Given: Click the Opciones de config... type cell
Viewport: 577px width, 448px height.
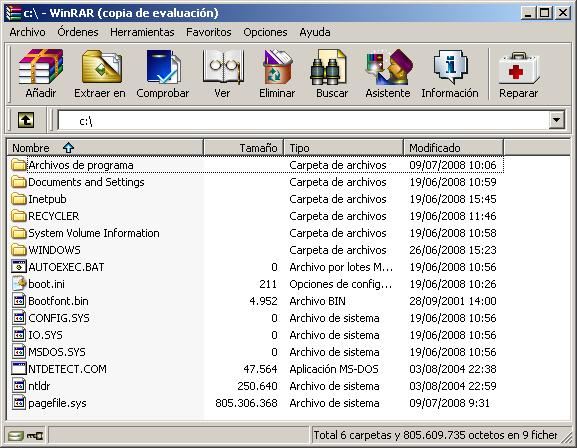Looking at the screenshot, I should tap(340, 284).
